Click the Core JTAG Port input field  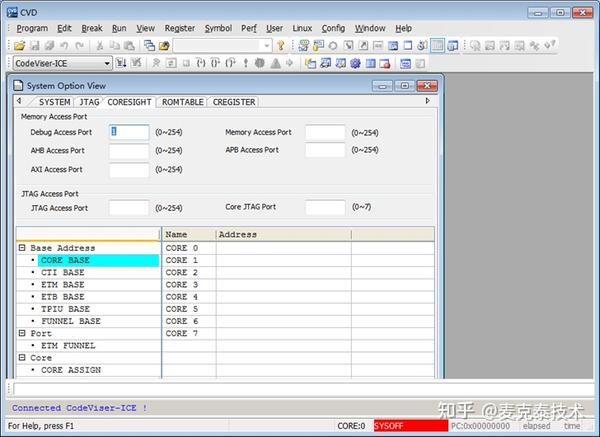click(325, 207)
